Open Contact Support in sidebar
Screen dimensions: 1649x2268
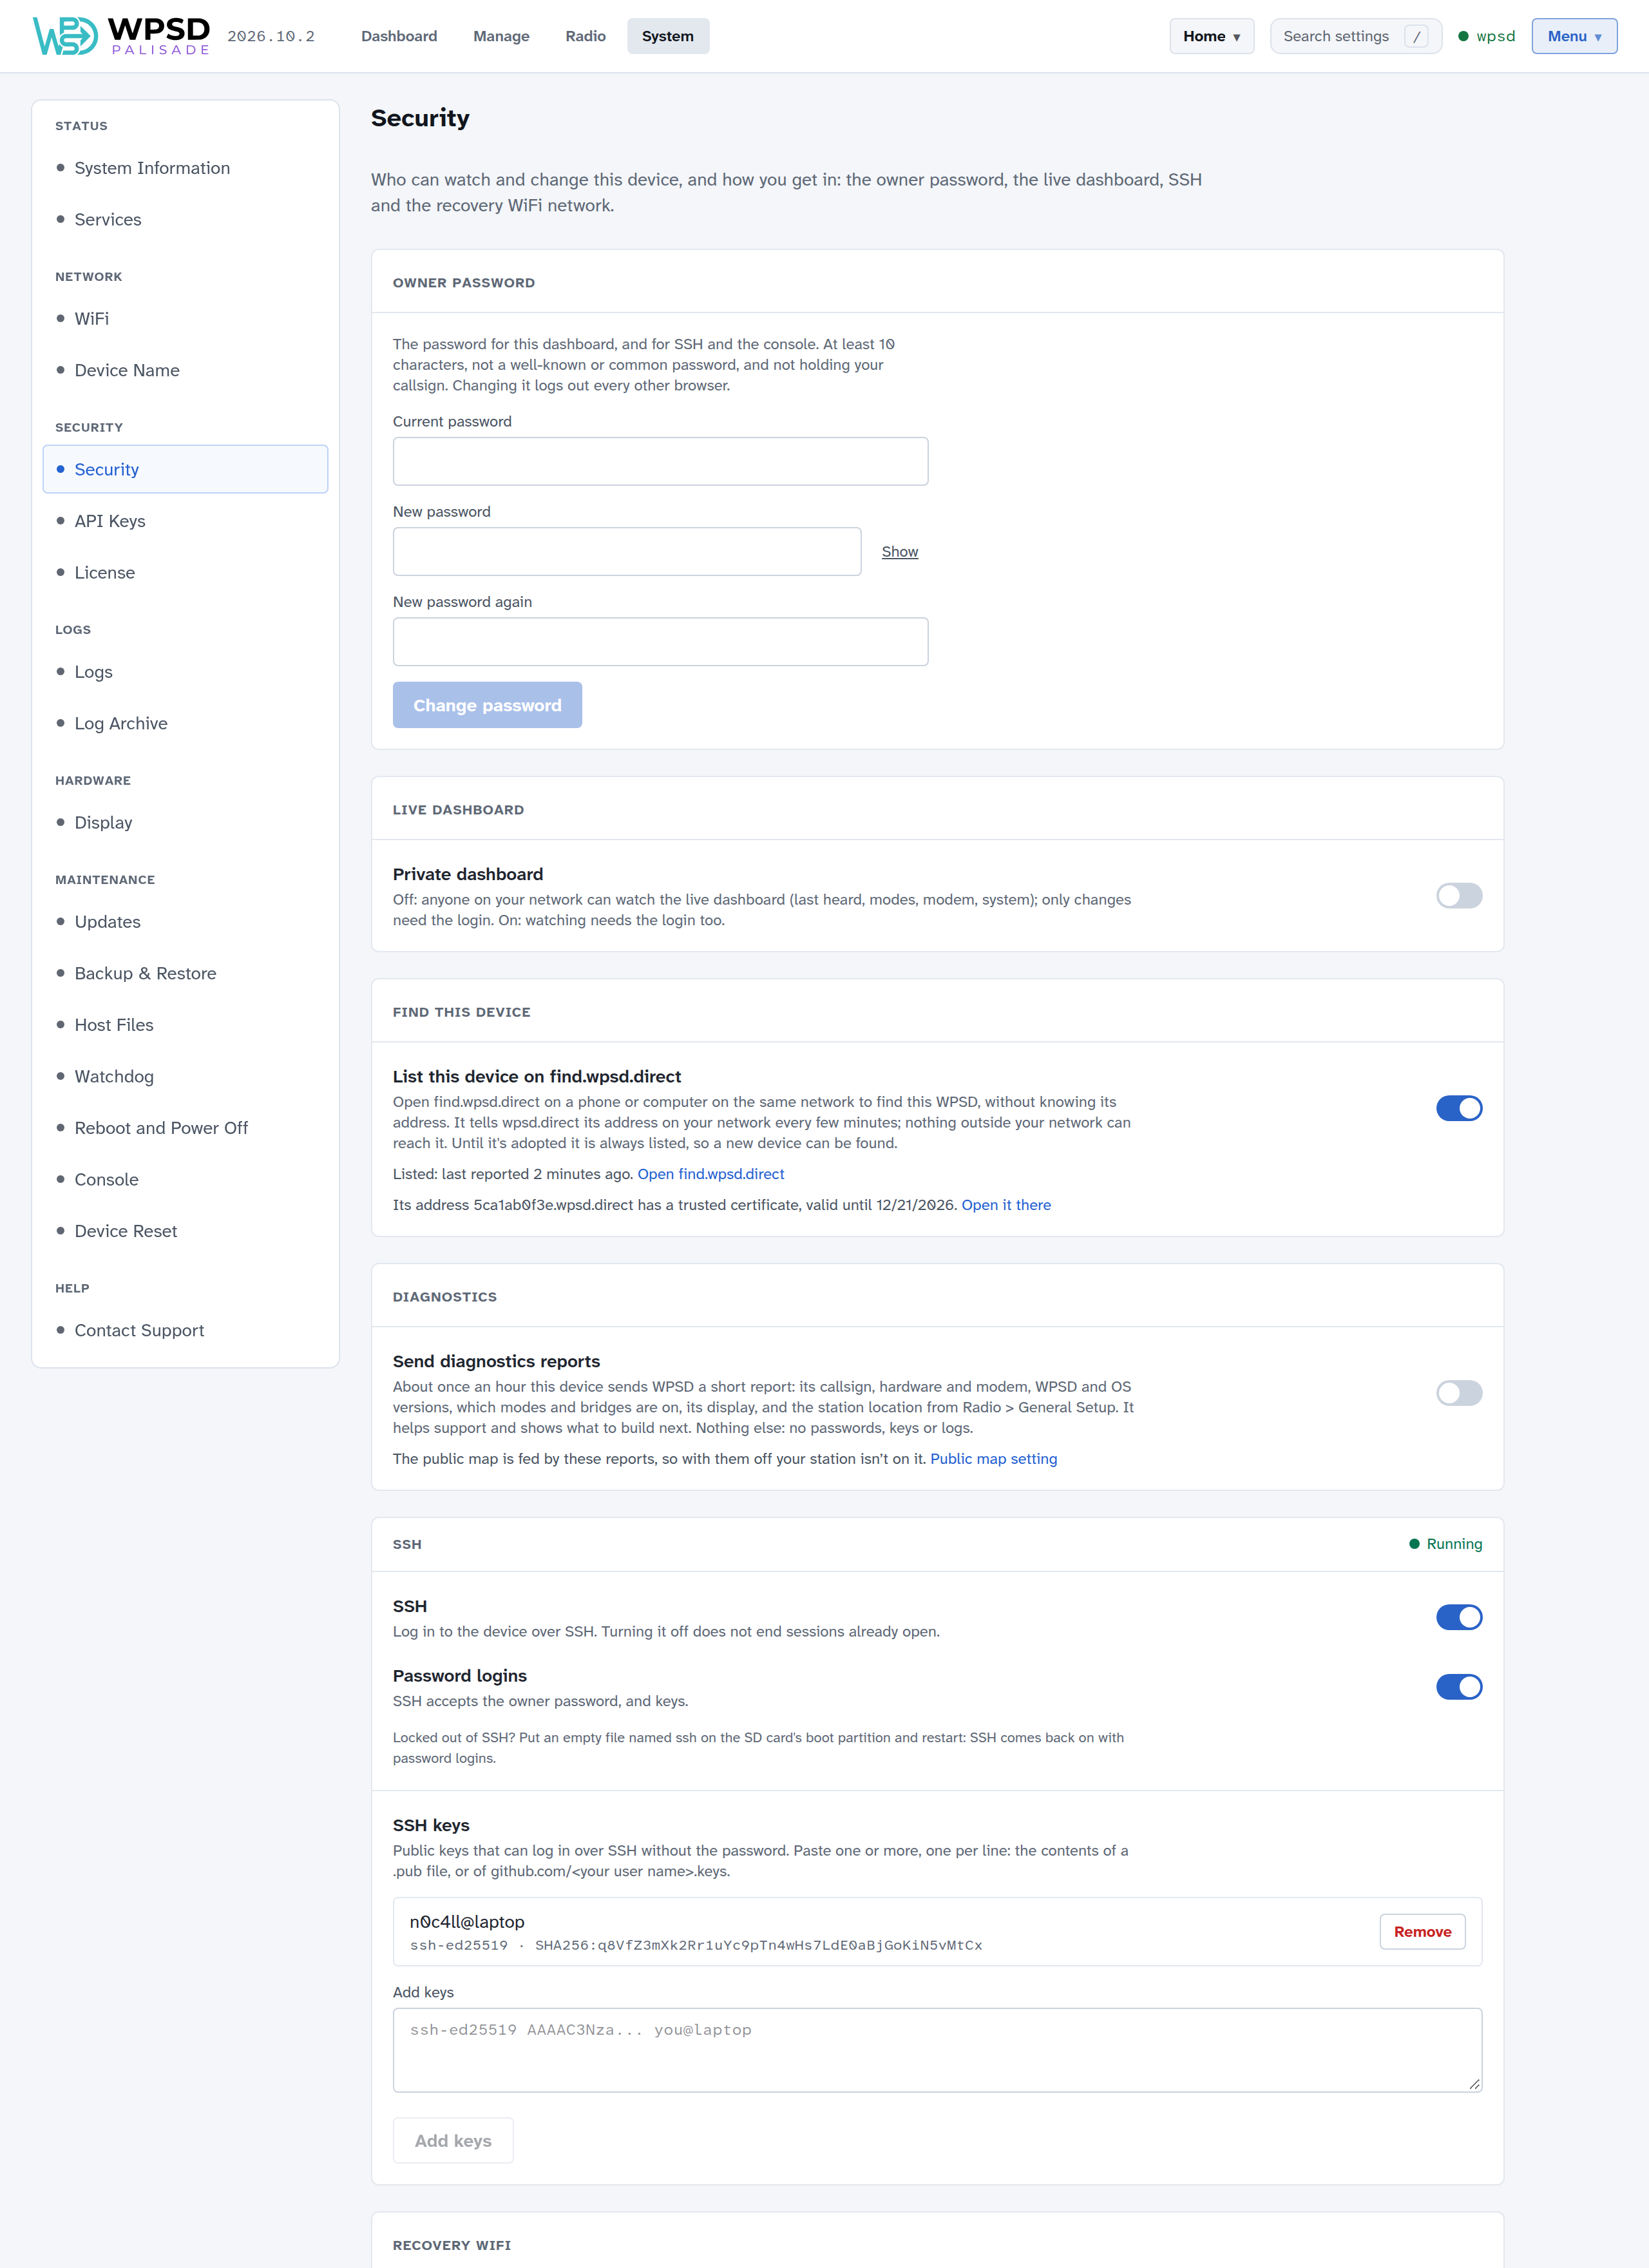coord(186,1330)
